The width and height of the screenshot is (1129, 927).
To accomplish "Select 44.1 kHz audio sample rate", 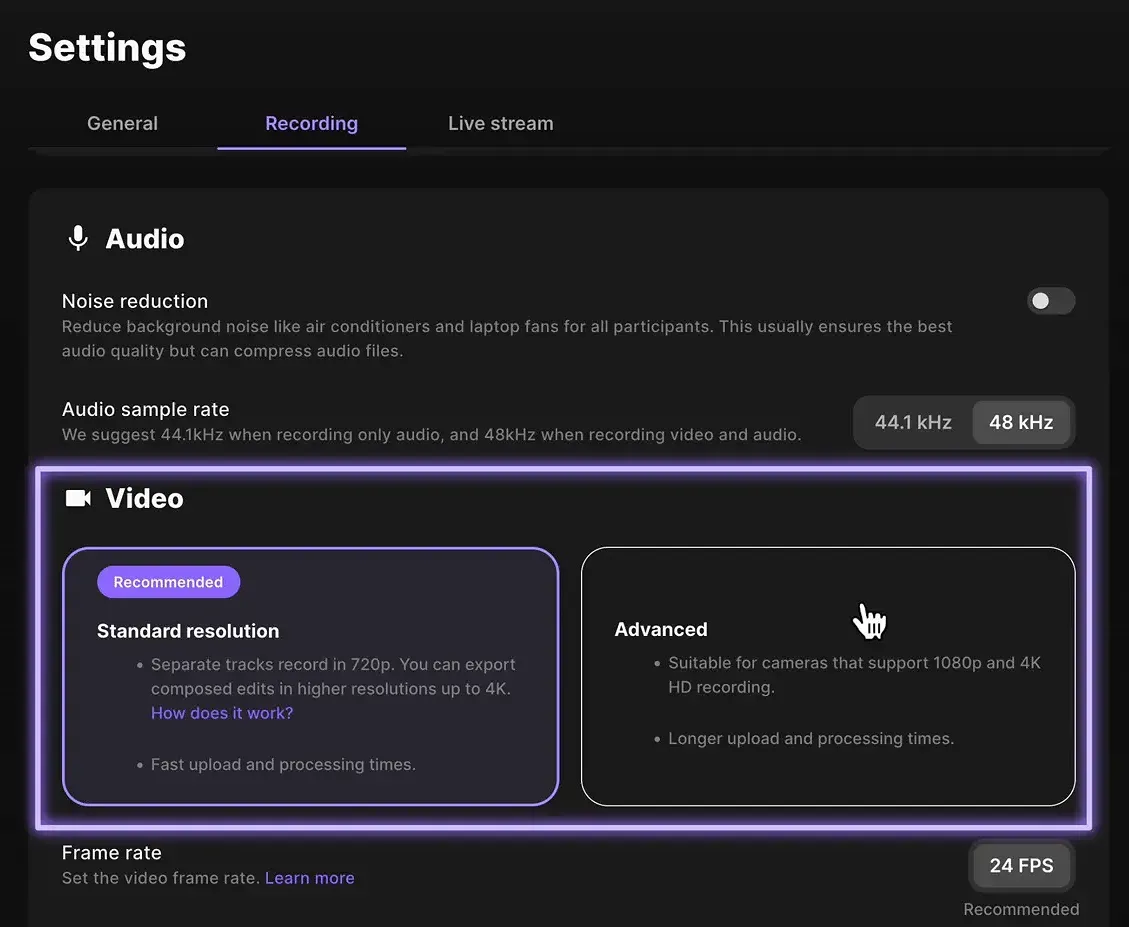I will pyautogui.click(x=912, y=422).
